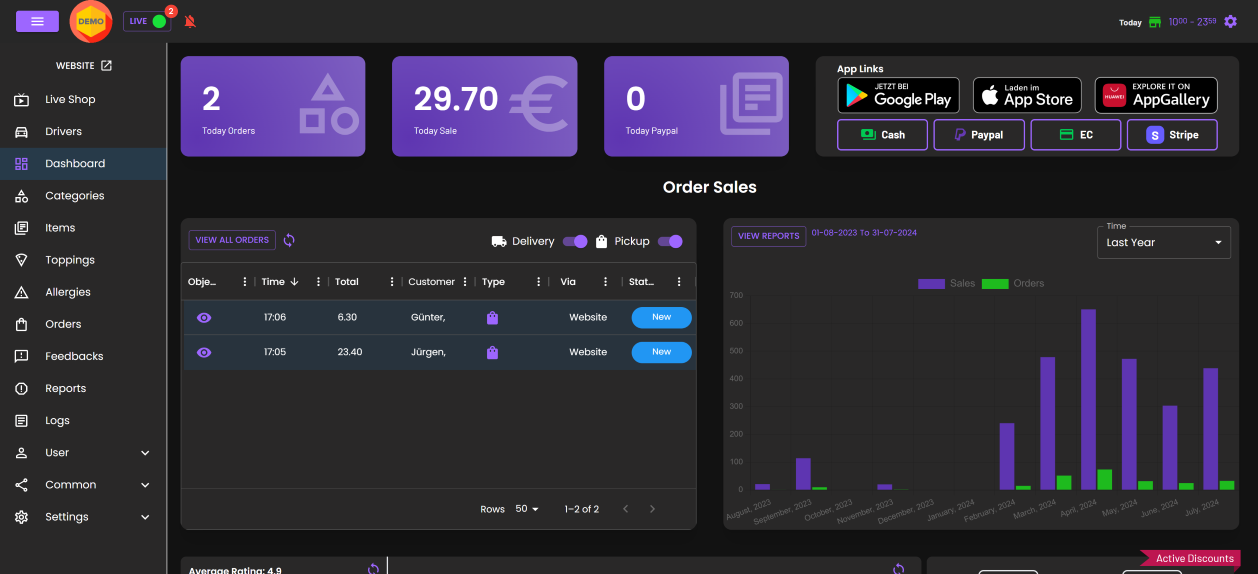Open Categories in the sidebar
The height and width of the screenshot is (574, 1258).
point(74,196)
